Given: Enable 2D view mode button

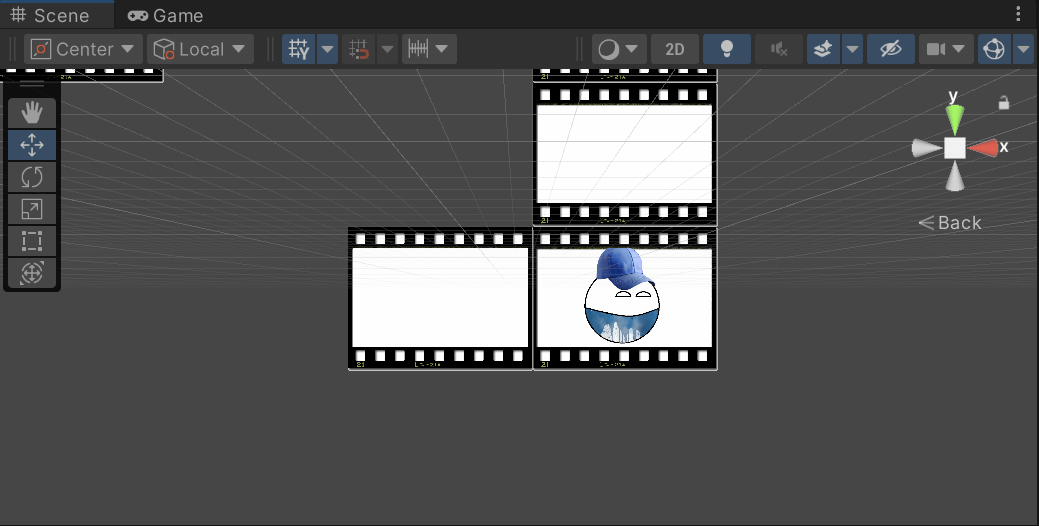Looking at the screenshot, I should click(x=675, y=49).
